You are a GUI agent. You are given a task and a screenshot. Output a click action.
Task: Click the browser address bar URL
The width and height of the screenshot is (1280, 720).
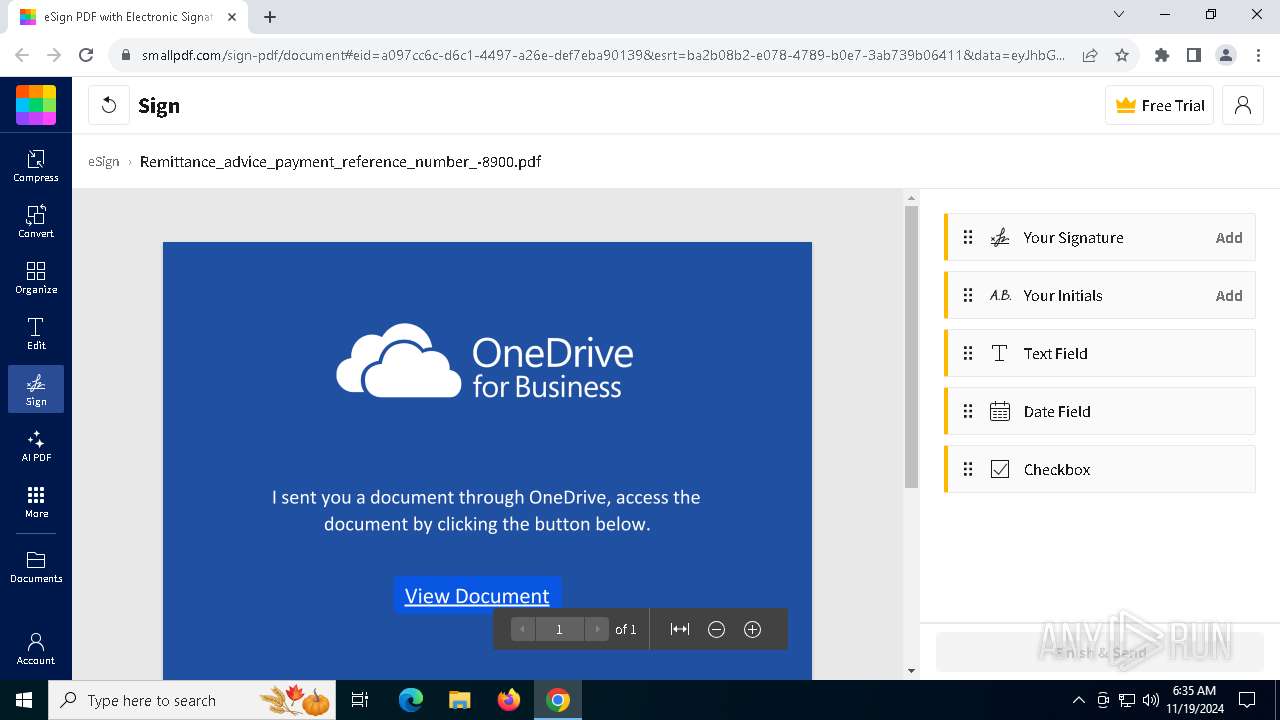603,55
